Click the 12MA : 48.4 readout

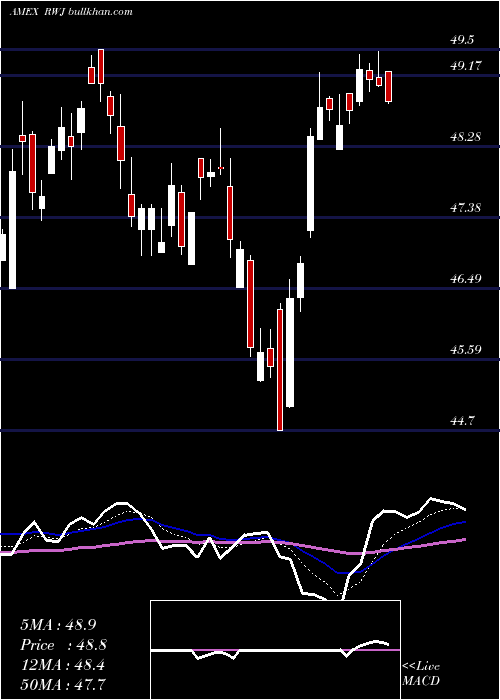(x=63, y=665)
